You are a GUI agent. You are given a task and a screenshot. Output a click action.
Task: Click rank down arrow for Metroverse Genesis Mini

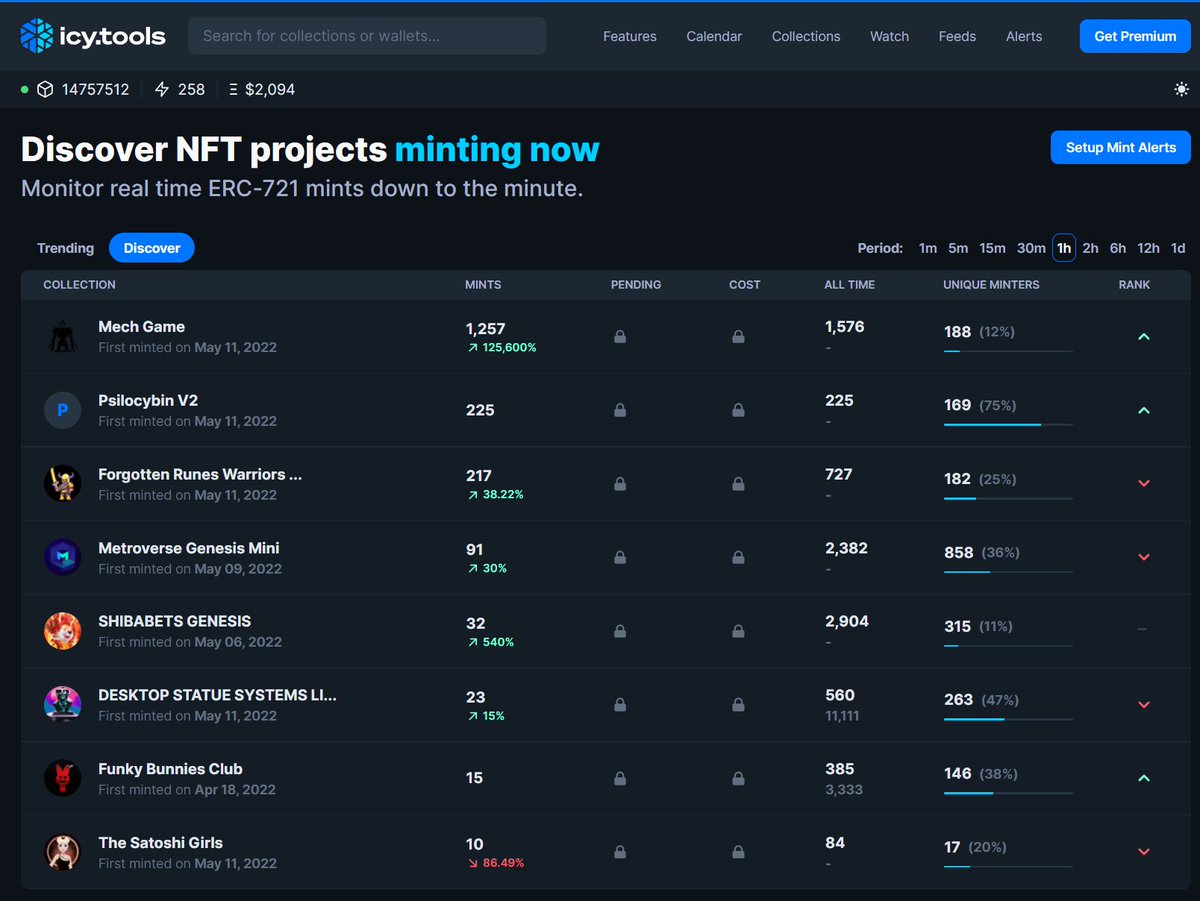[1144, 558]
